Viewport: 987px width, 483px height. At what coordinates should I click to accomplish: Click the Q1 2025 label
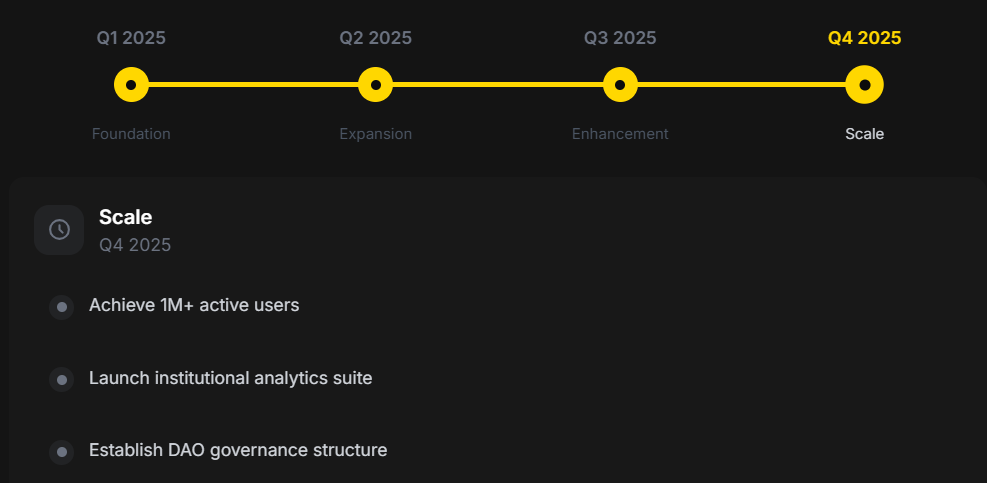(131, 38)
